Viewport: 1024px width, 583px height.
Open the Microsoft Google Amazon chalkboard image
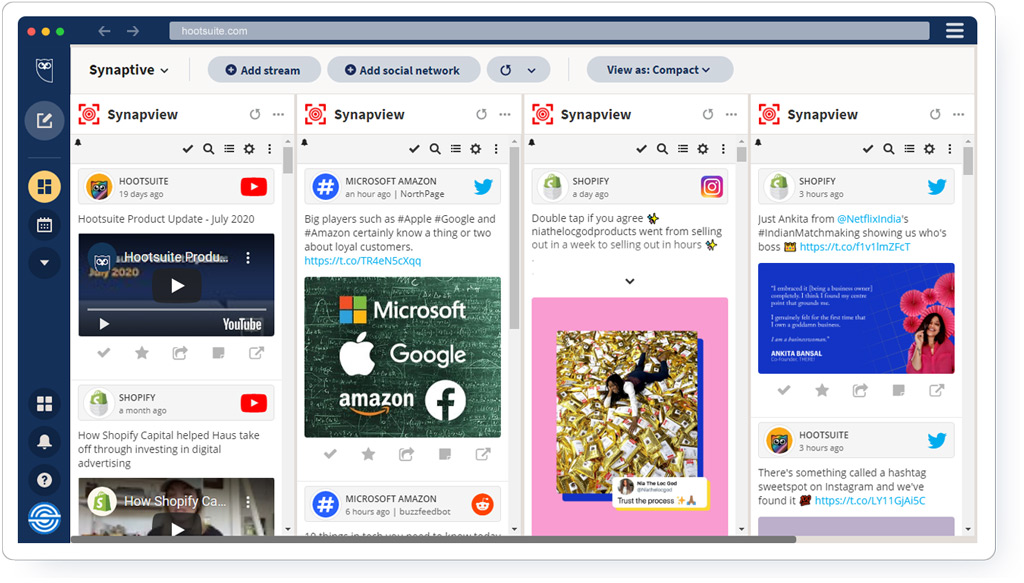(x=402, y=357)
